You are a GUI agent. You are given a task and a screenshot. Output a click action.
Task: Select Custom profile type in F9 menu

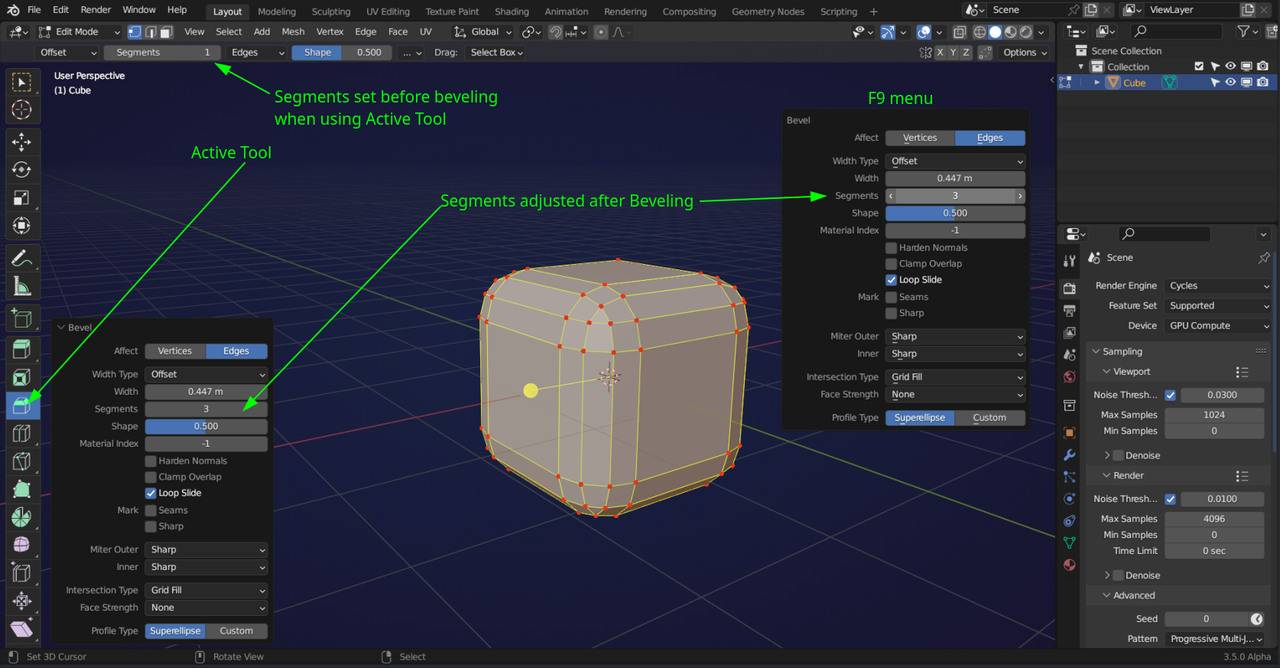(989, 418)
